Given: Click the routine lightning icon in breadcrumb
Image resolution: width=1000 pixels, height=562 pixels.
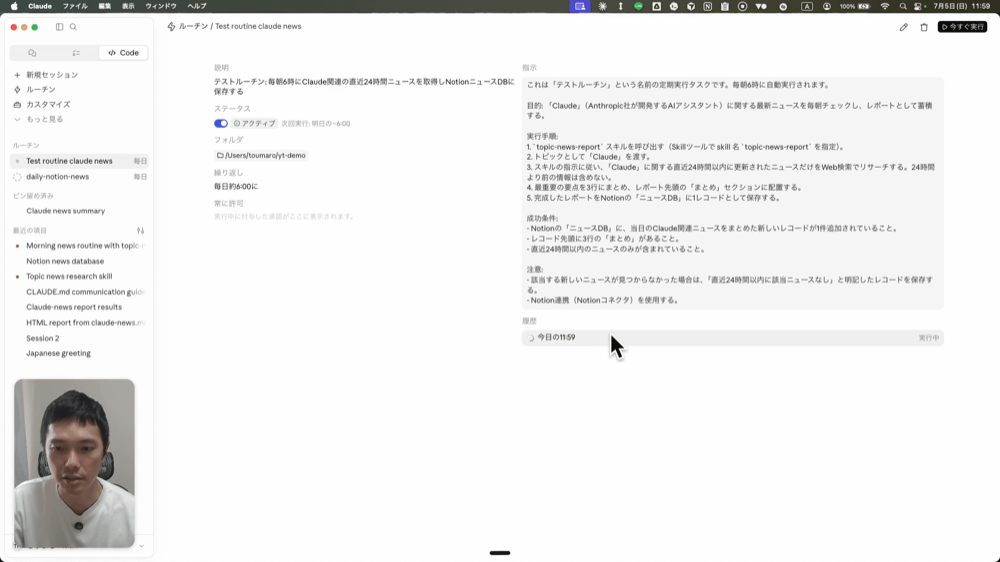Looking at the screenshot, I should pyautogui.click(x=171, y=27).
